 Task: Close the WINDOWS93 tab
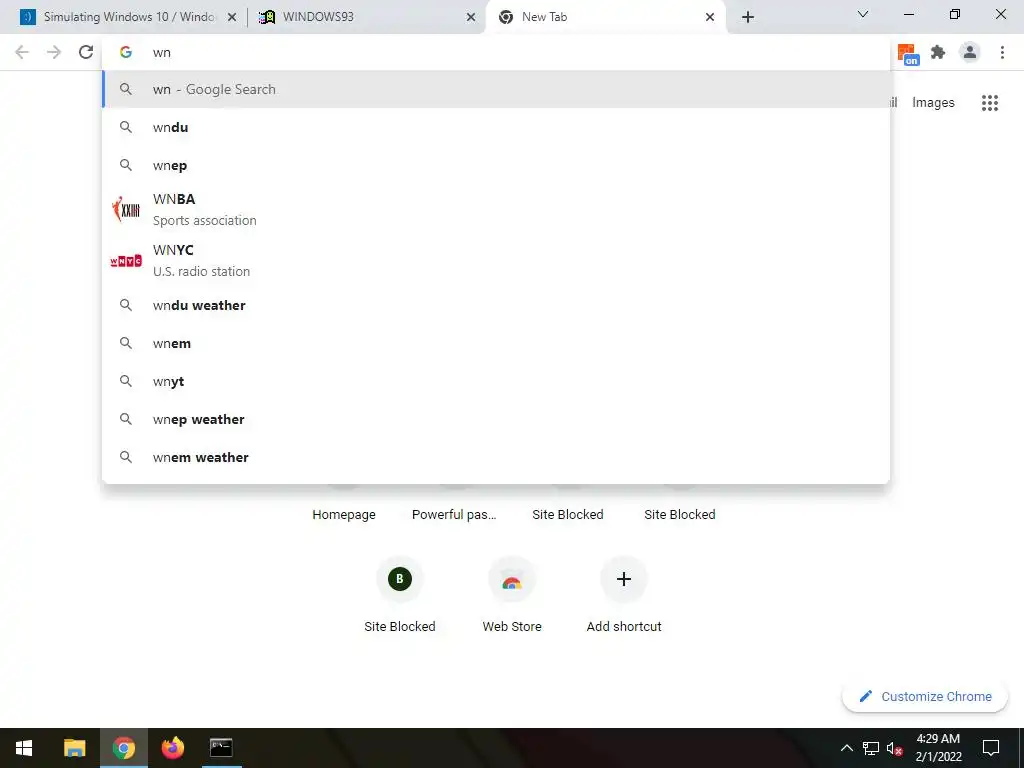(471, 17)
